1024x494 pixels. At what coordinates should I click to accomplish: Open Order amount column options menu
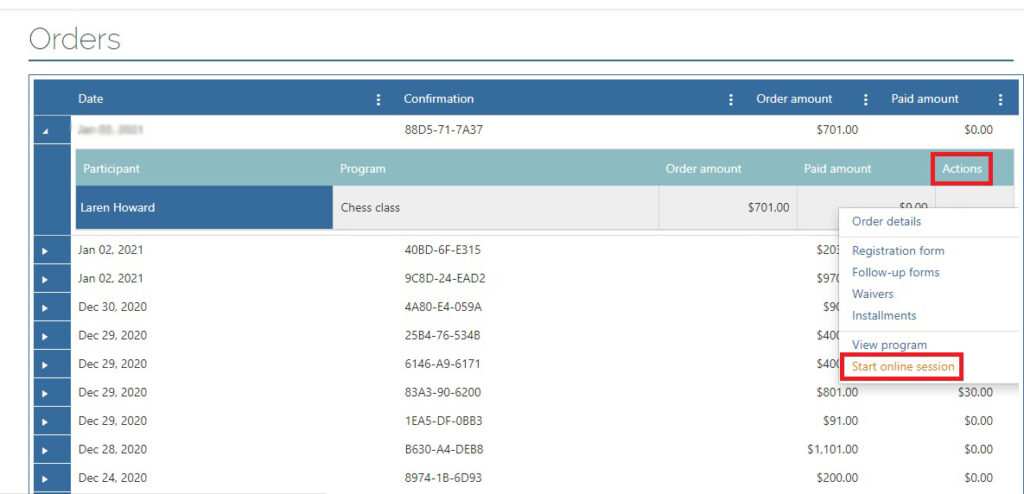866,99
